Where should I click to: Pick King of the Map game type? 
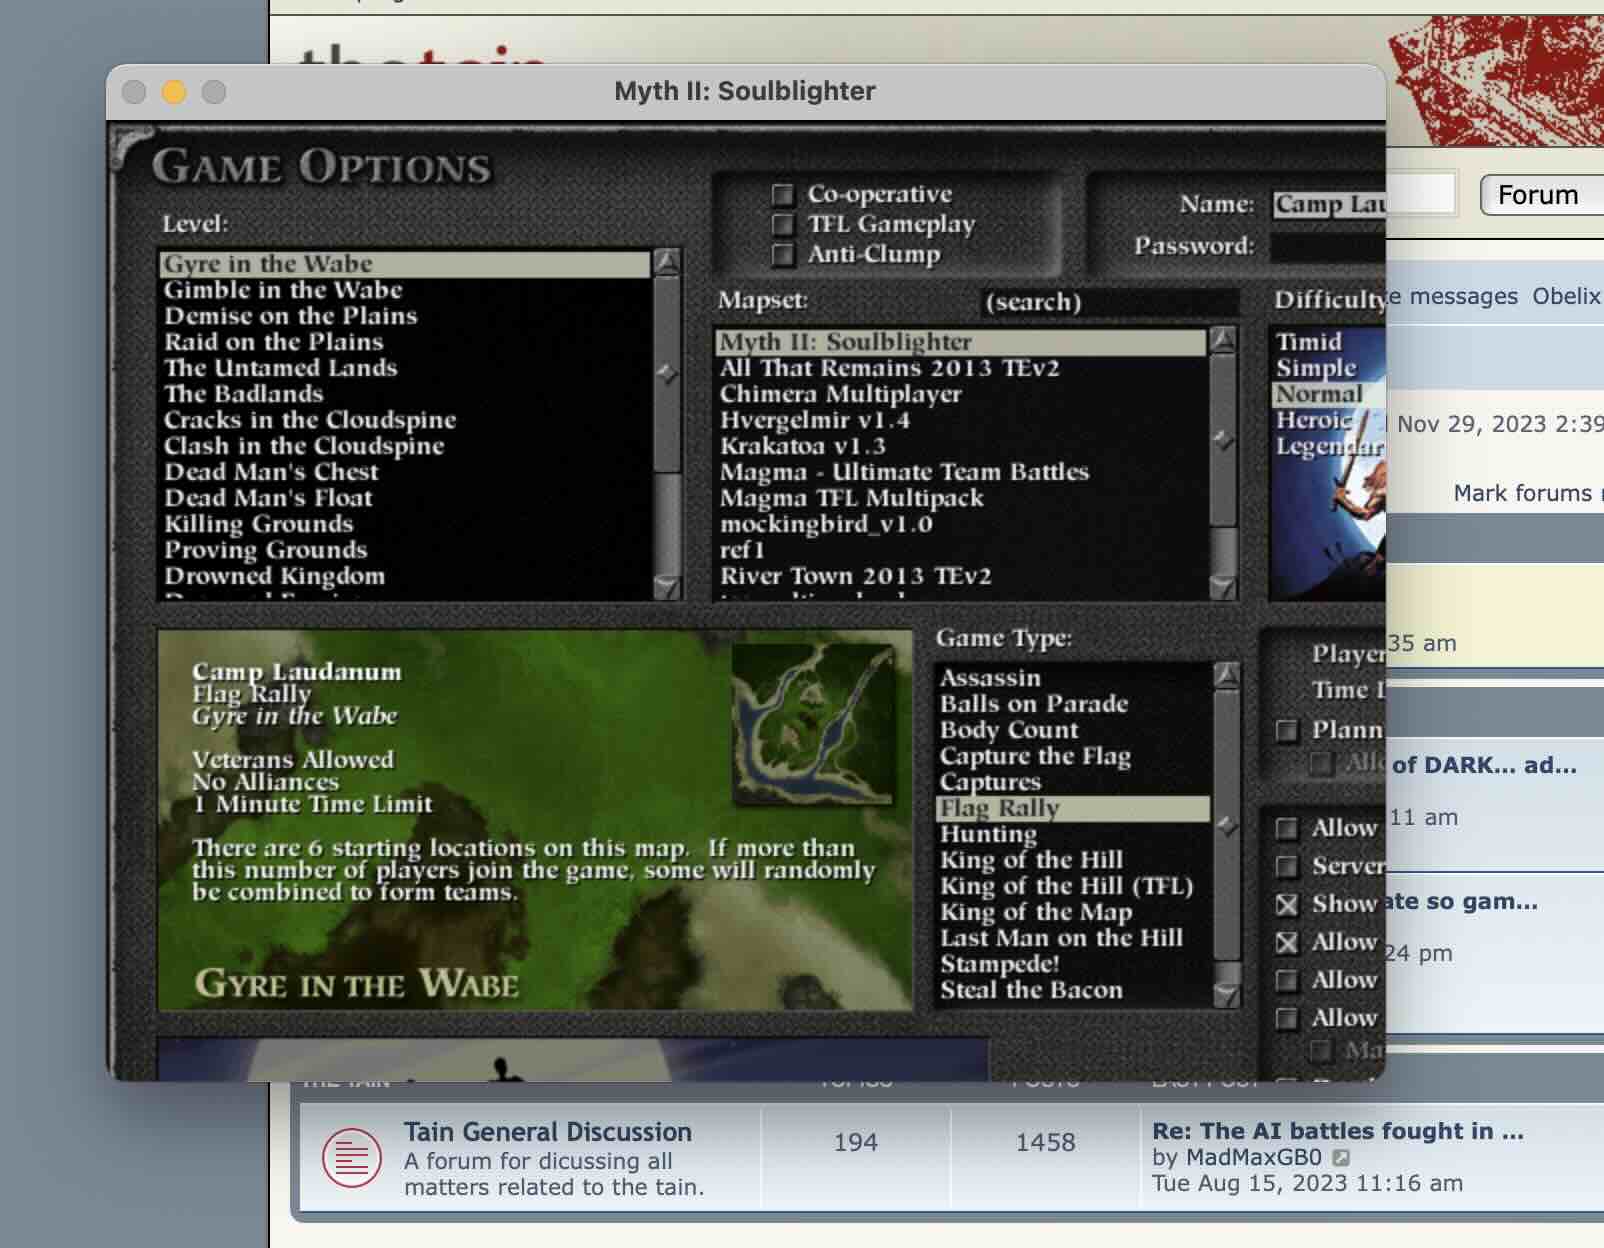[1073, 912]
